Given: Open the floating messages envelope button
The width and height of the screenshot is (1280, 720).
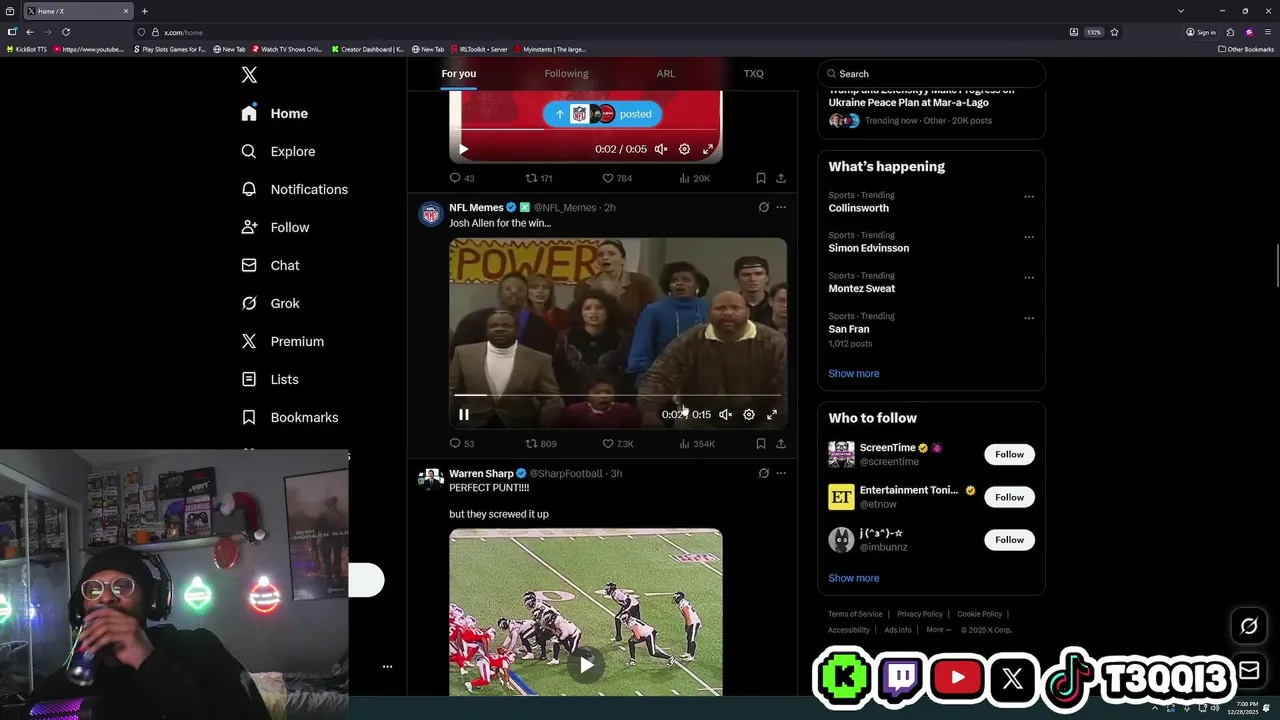Looking at the screenshot, I should (1249, 670).
